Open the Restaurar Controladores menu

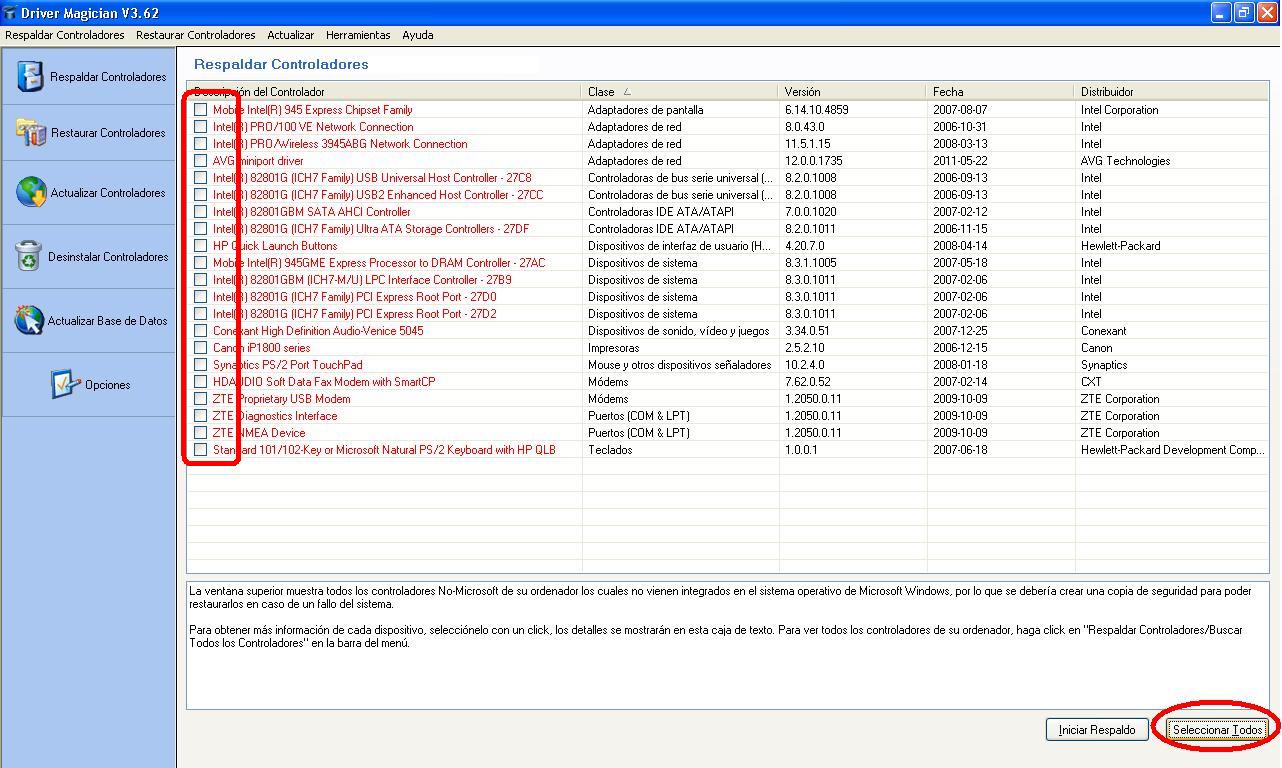coord(196,35)
